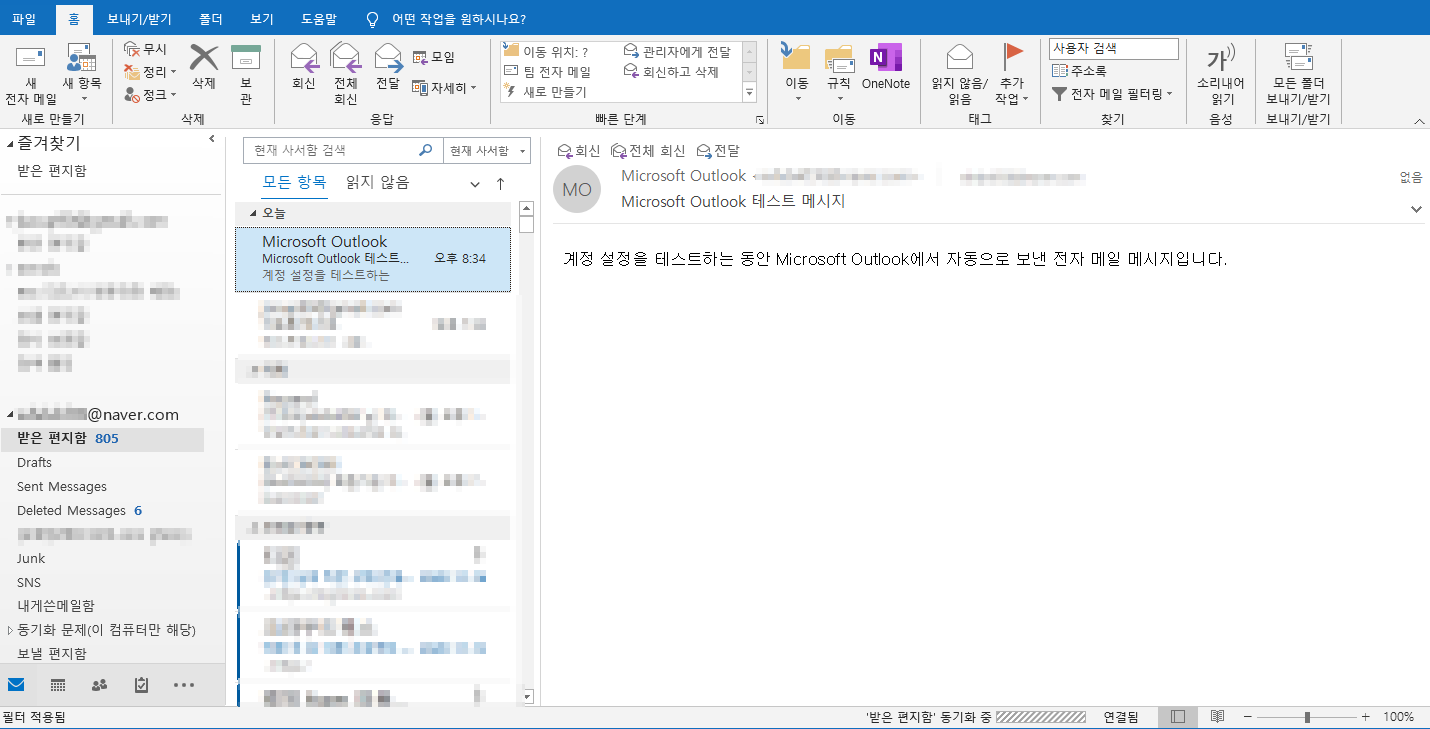Click reading pane 회신 reply button
The width and height of the screenshot is (1430, 729).
click(x=579, y=151)
